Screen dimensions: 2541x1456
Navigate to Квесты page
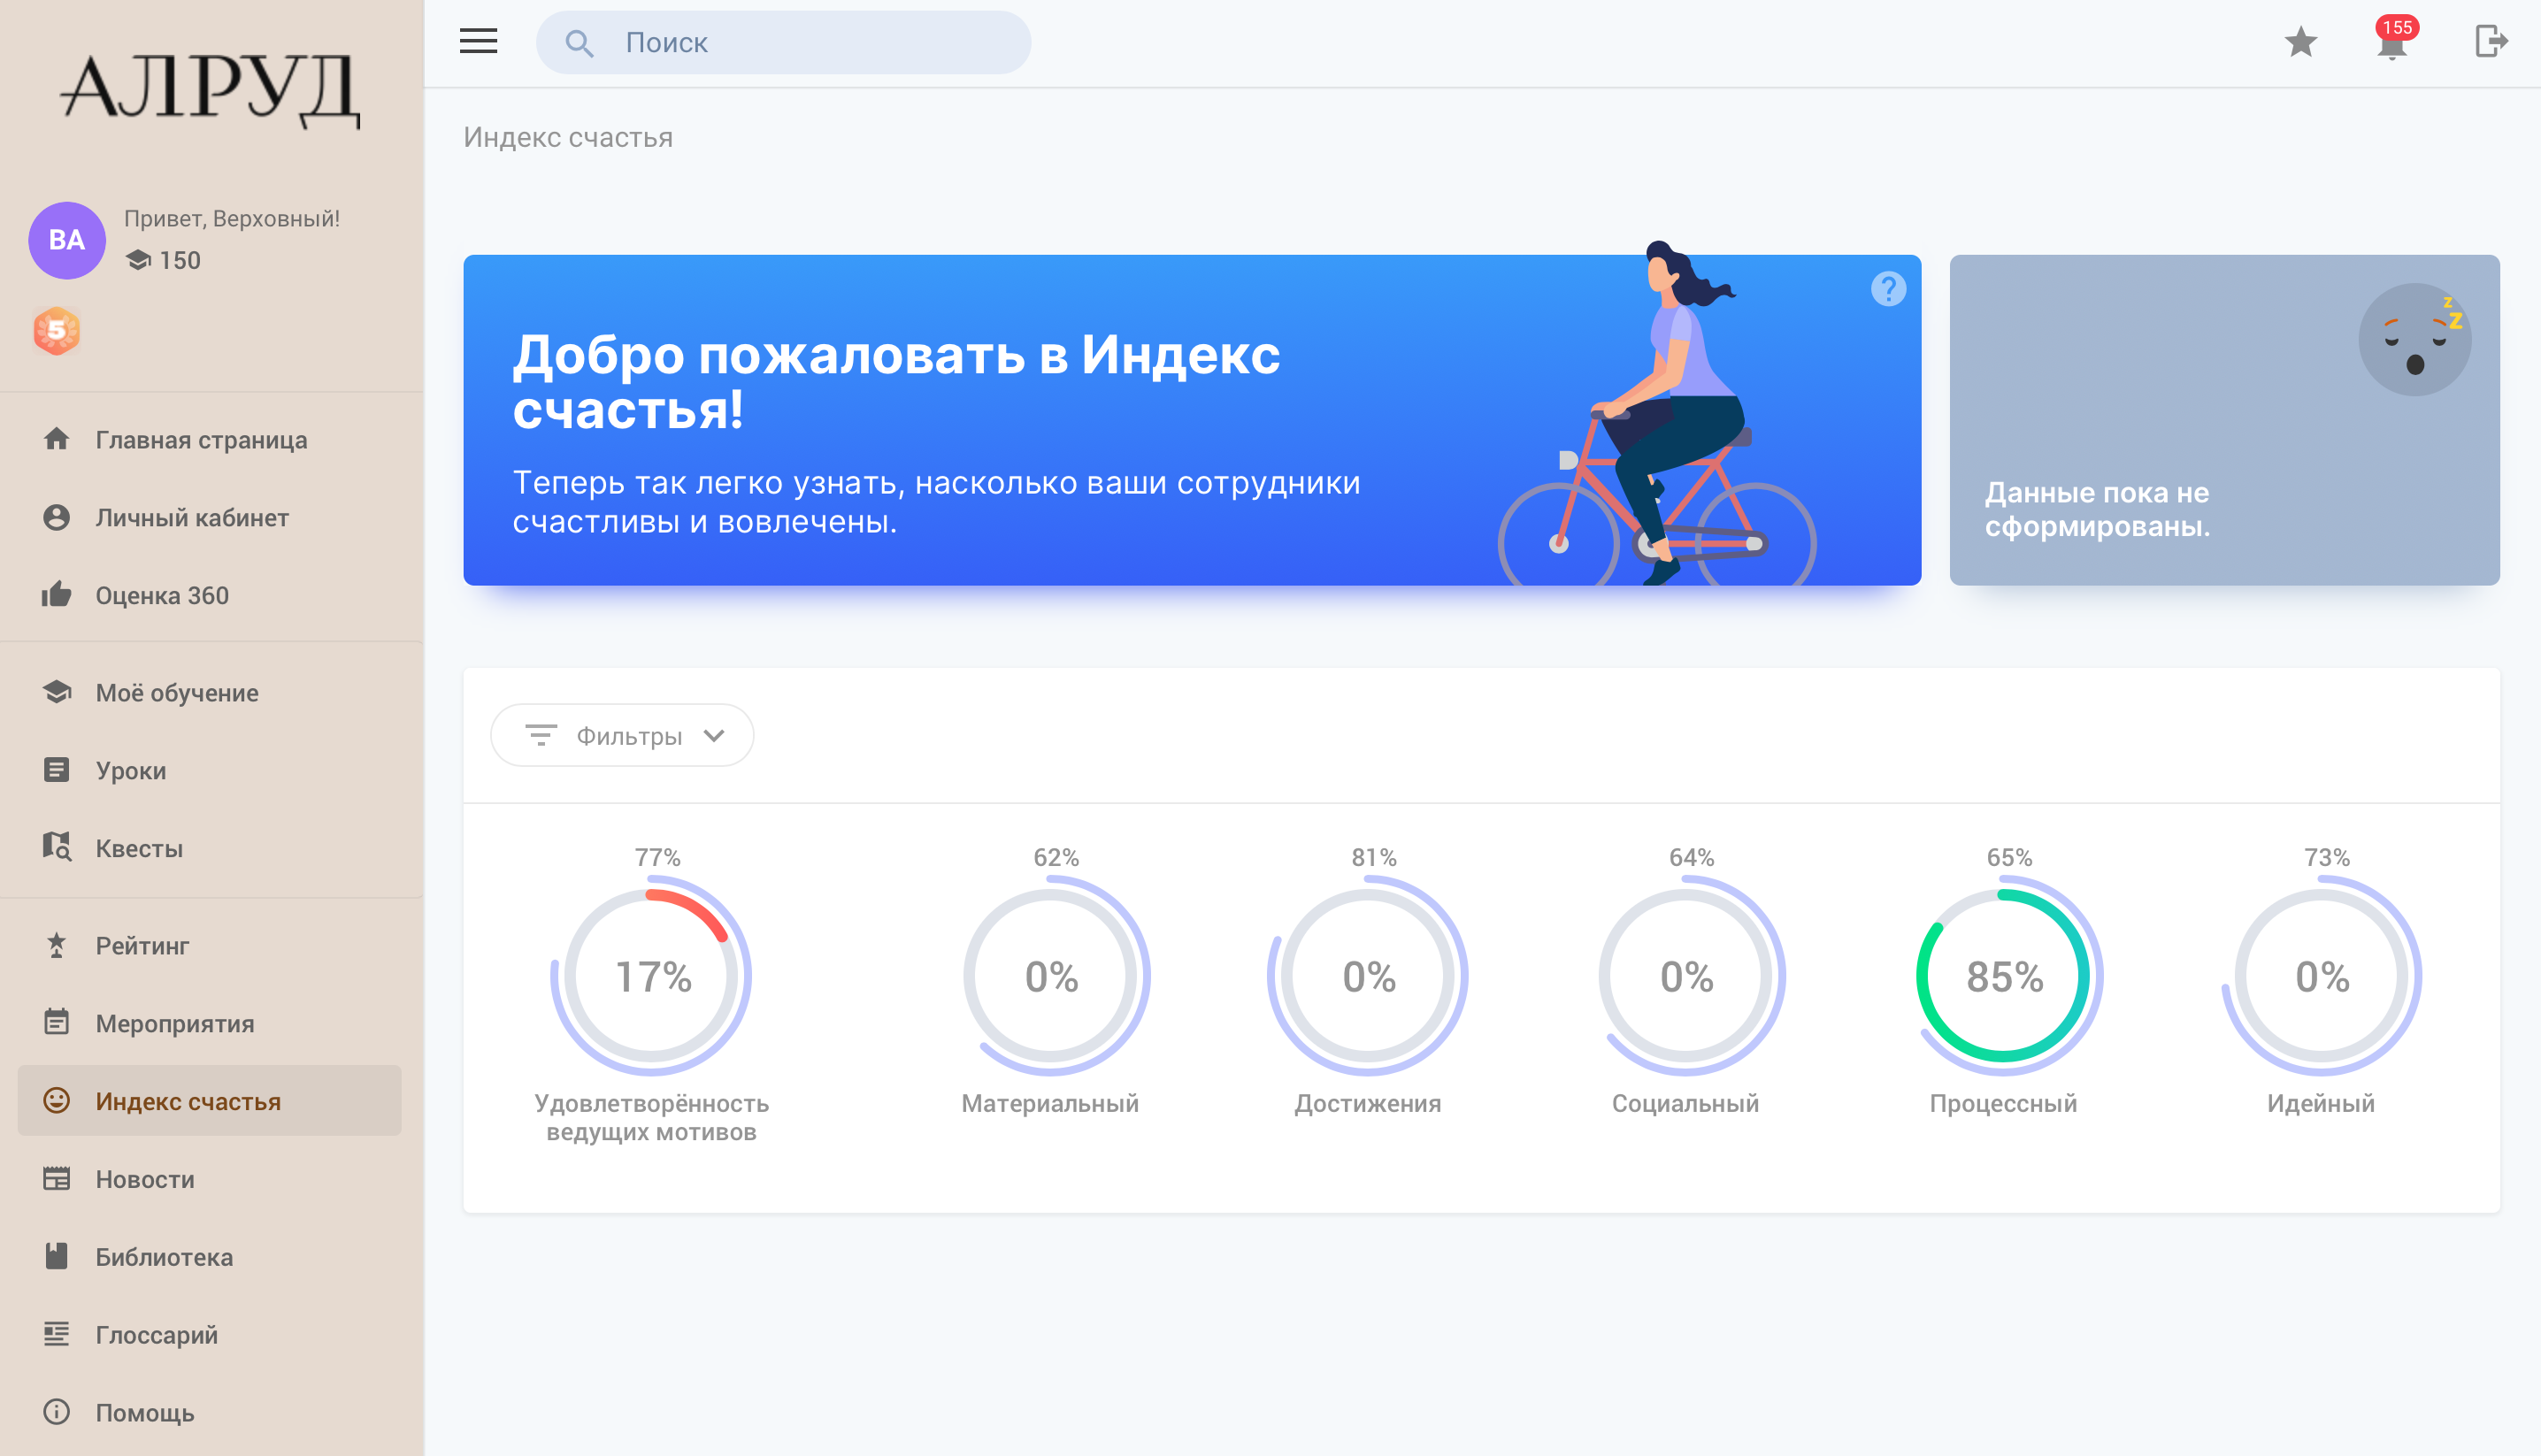click(x=139, y=849)
